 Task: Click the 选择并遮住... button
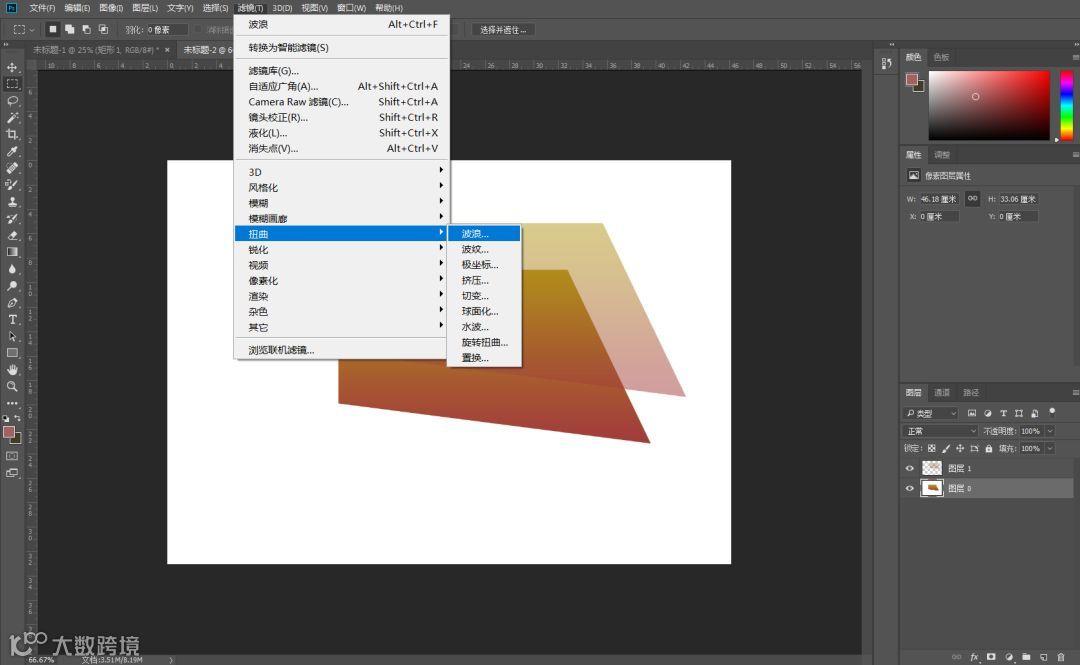503,30
